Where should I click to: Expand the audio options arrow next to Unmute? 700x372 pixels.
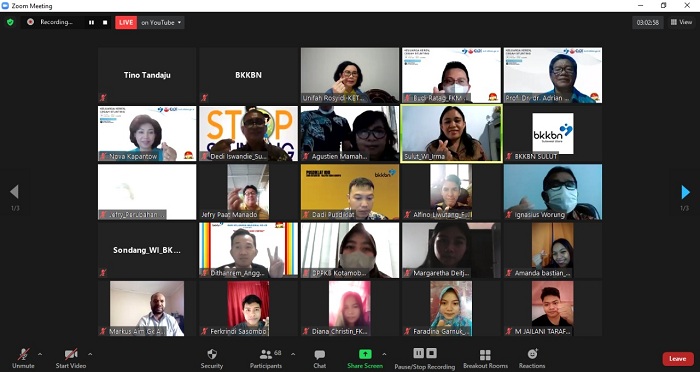(40, 355)
